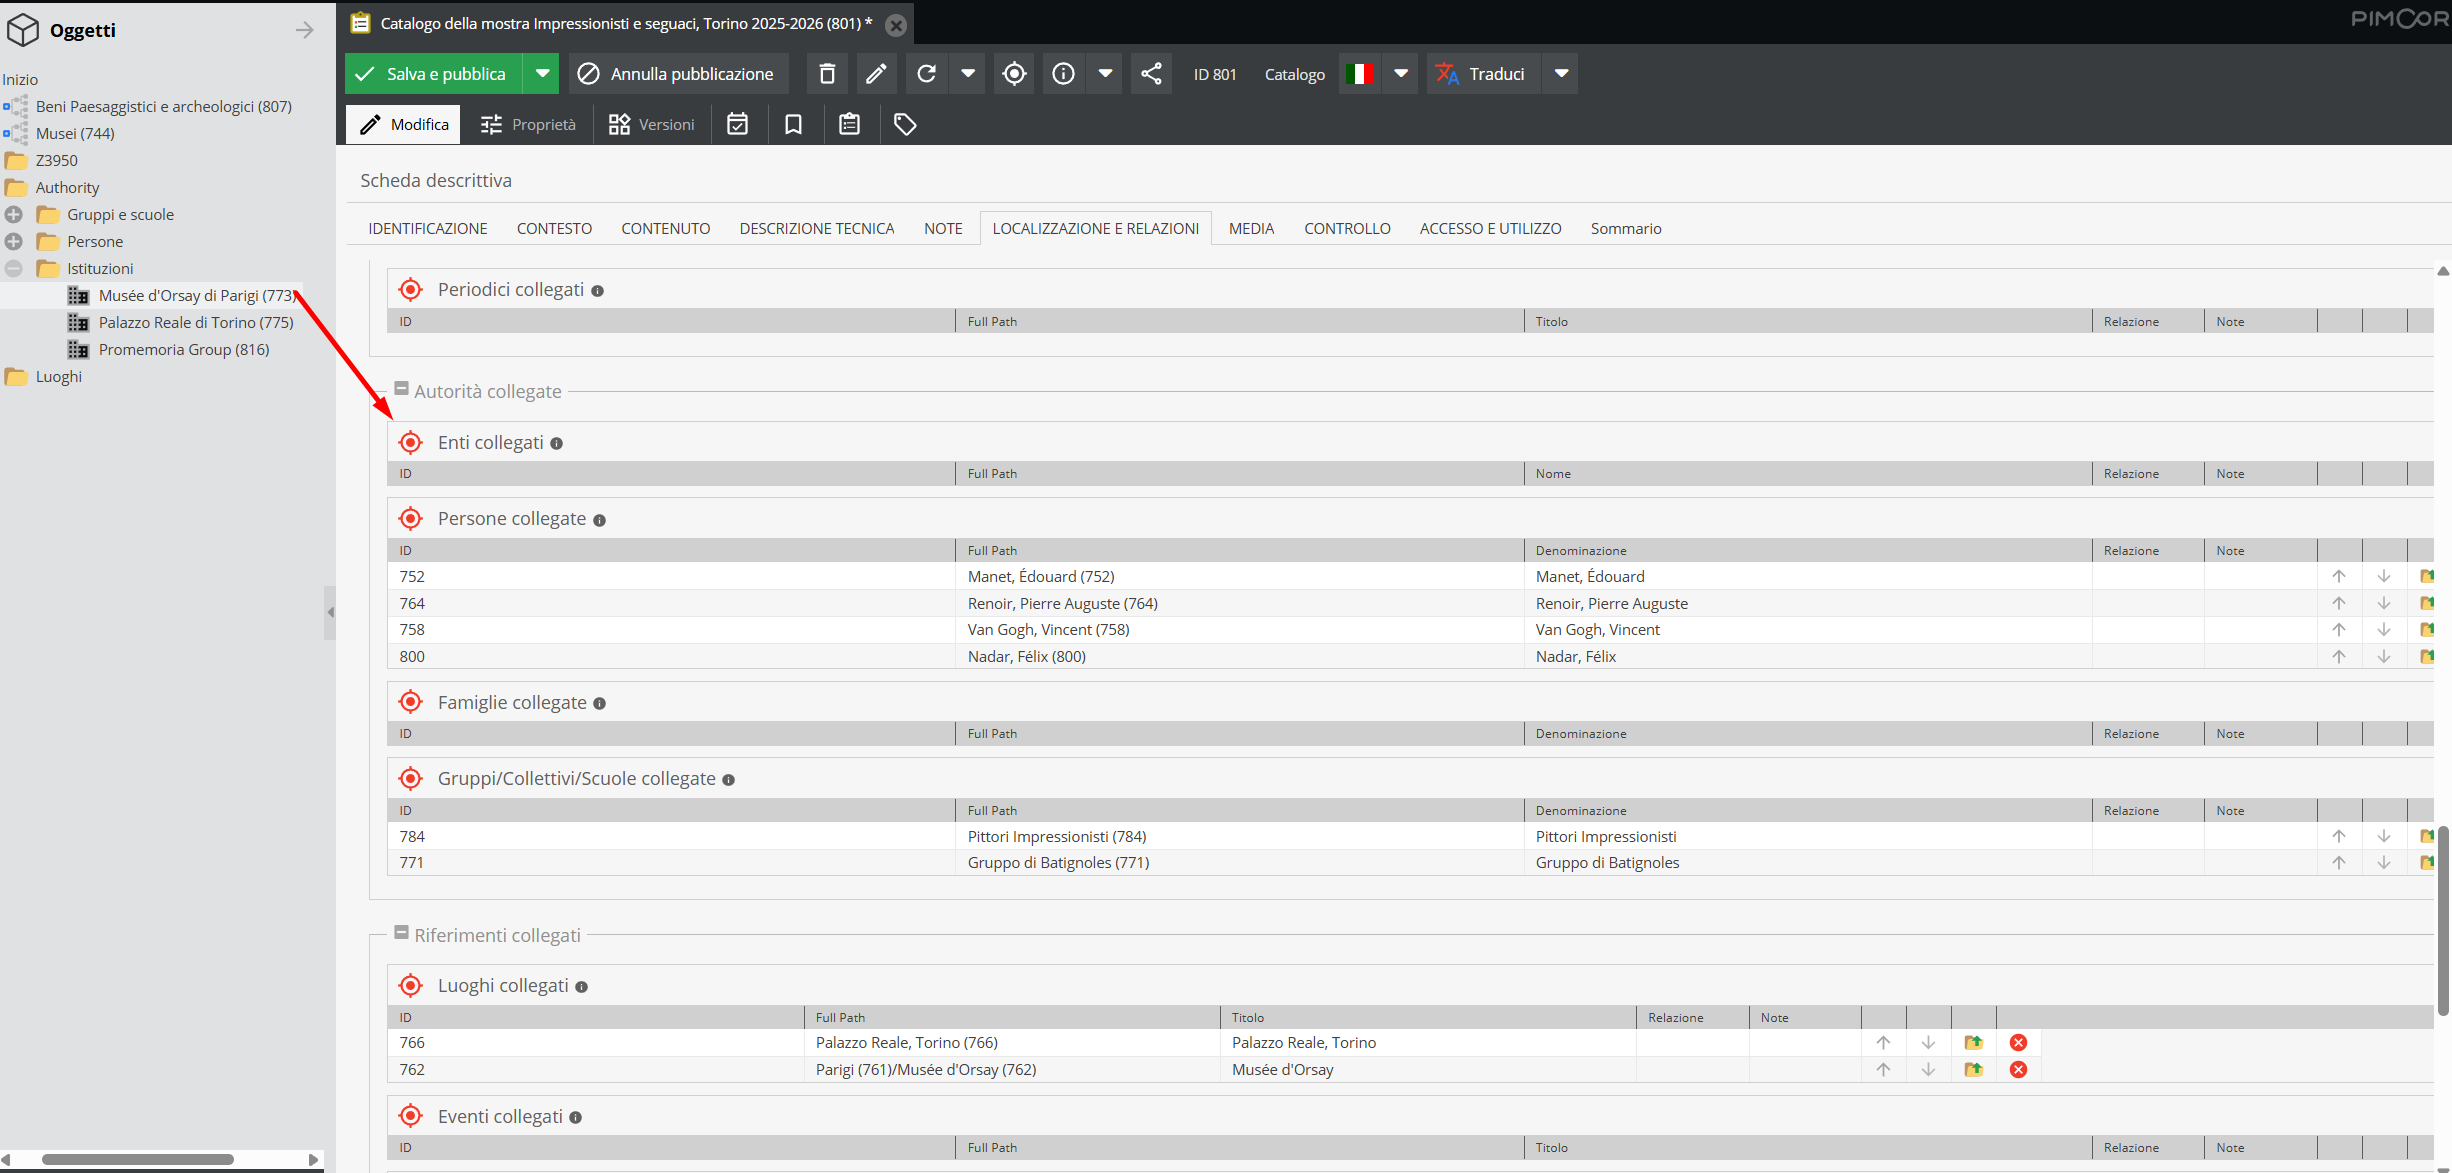Open the Palazzo Reale, Torino linked object
2452x1173 pixels.
click(x=1973, y=1043)
